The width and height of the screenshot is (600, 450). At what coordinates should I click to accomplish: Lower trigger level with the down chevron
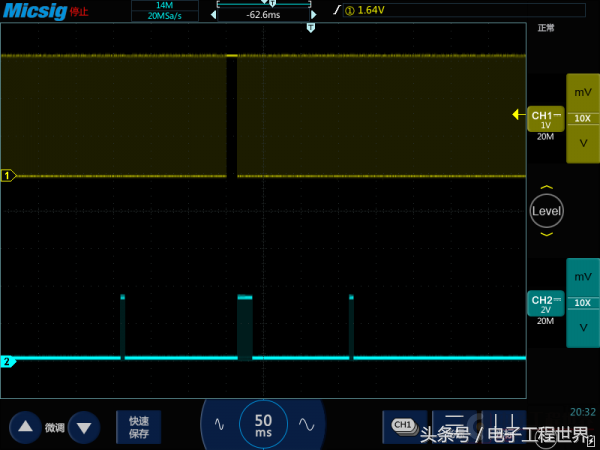[546, 234]
